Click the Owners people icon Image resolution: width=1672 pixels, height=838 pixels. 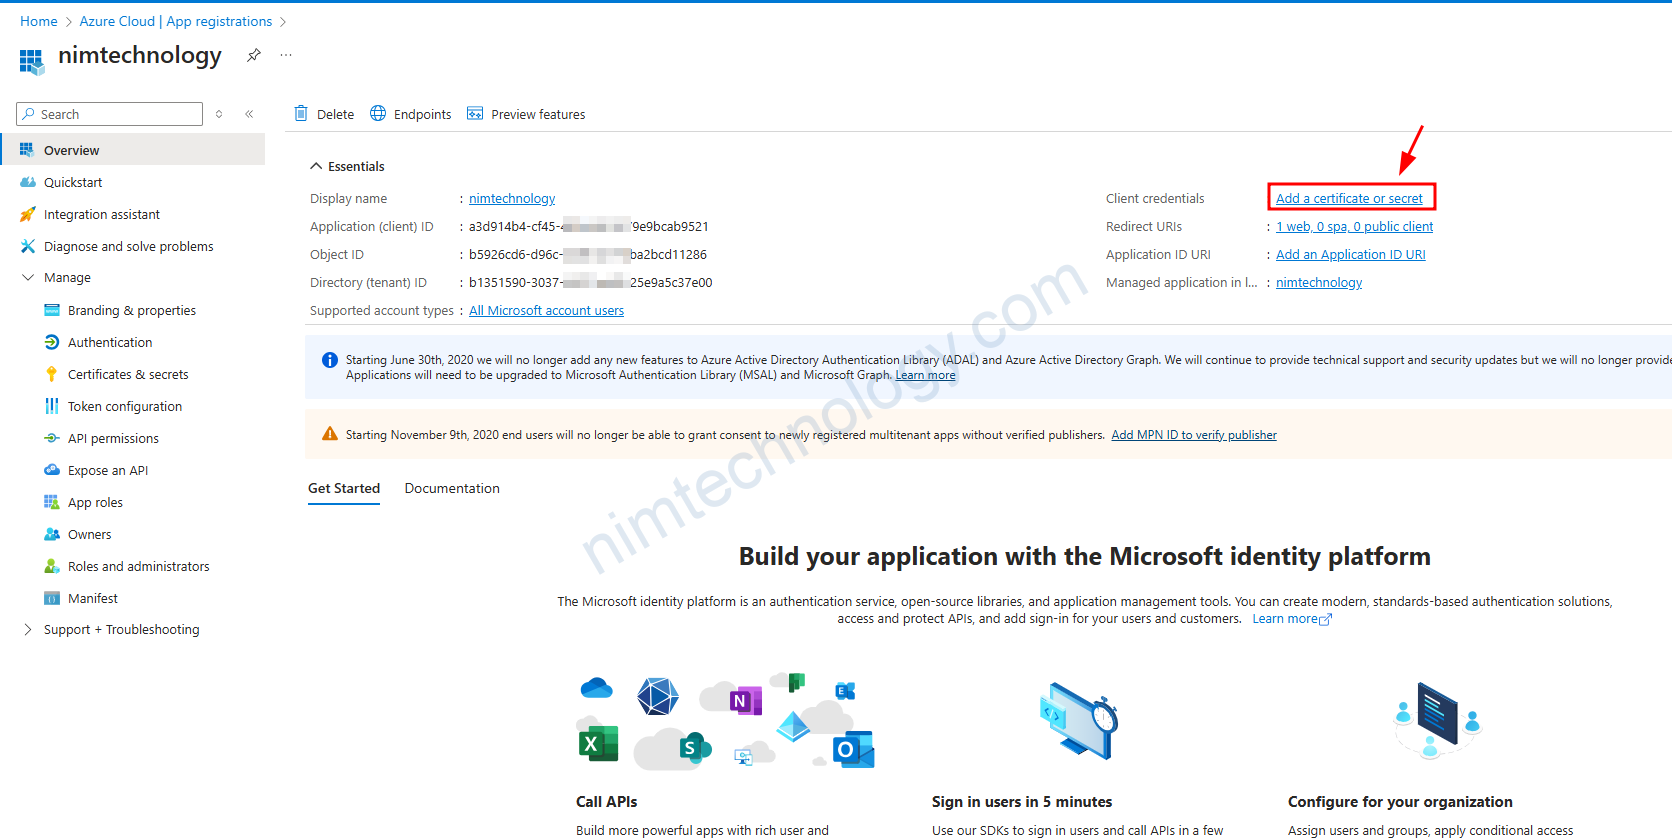click(52, 534)
